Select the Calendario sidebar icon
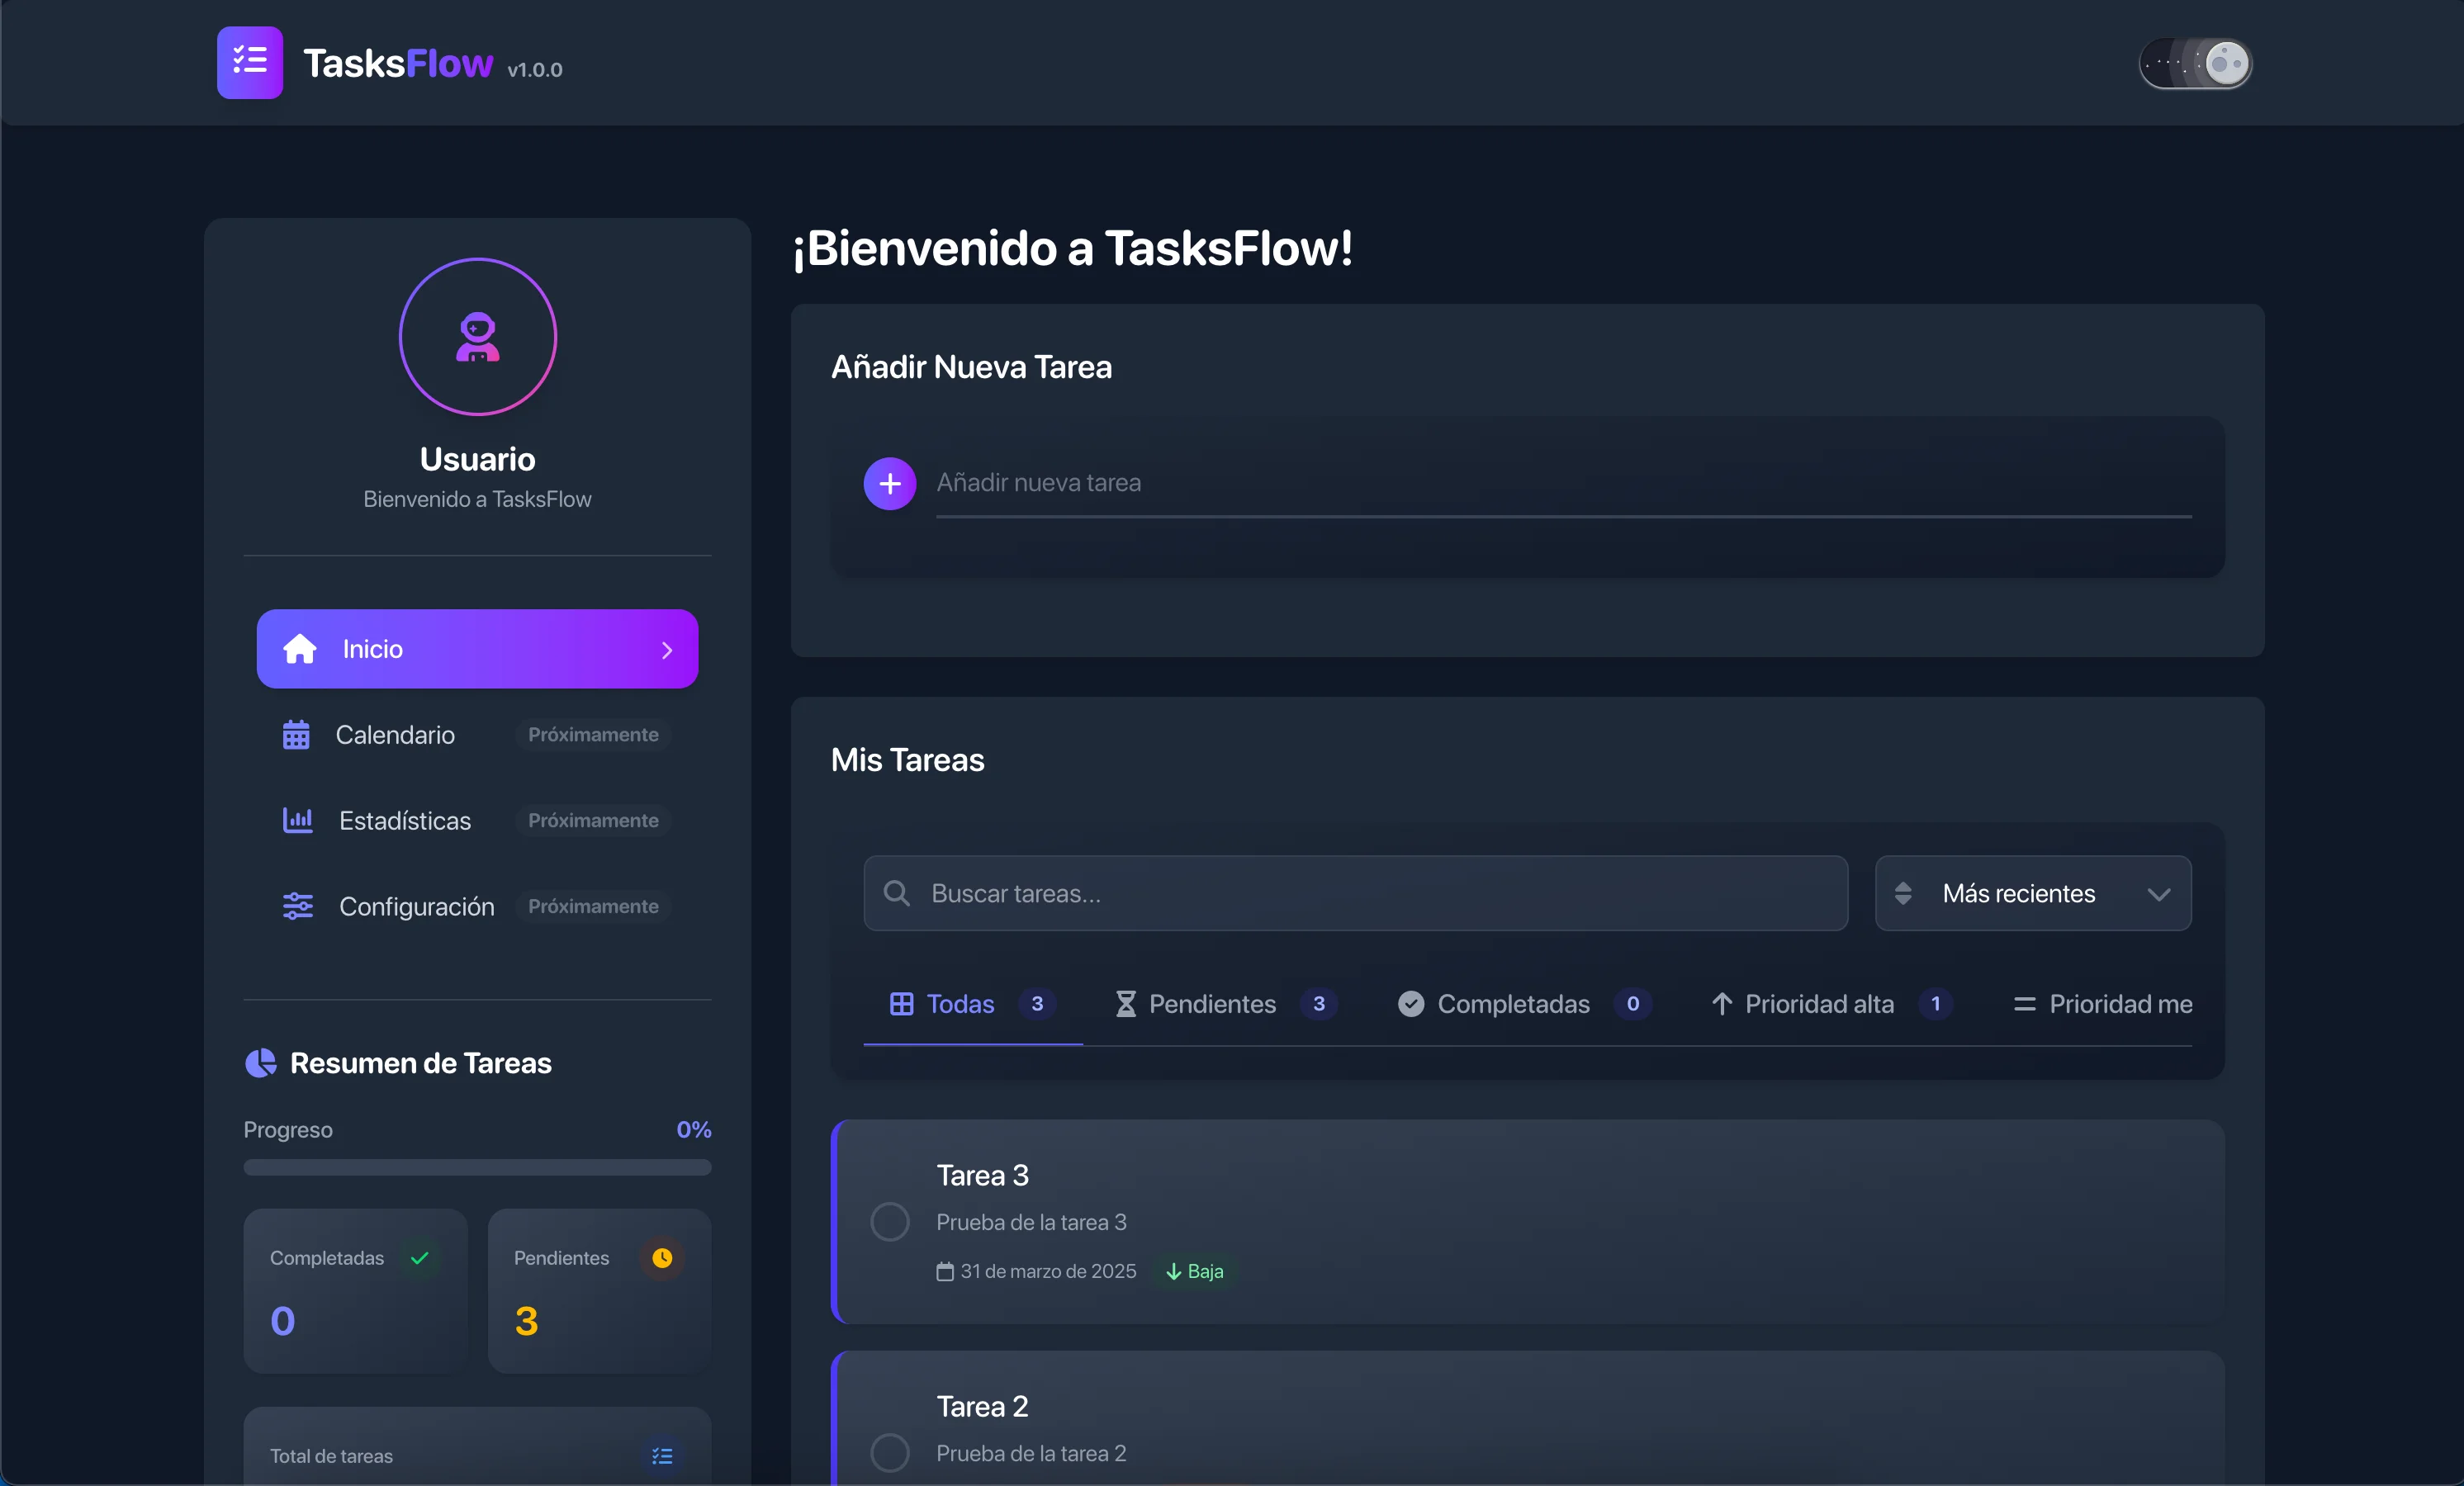2464x1486 pixels. 297,735
